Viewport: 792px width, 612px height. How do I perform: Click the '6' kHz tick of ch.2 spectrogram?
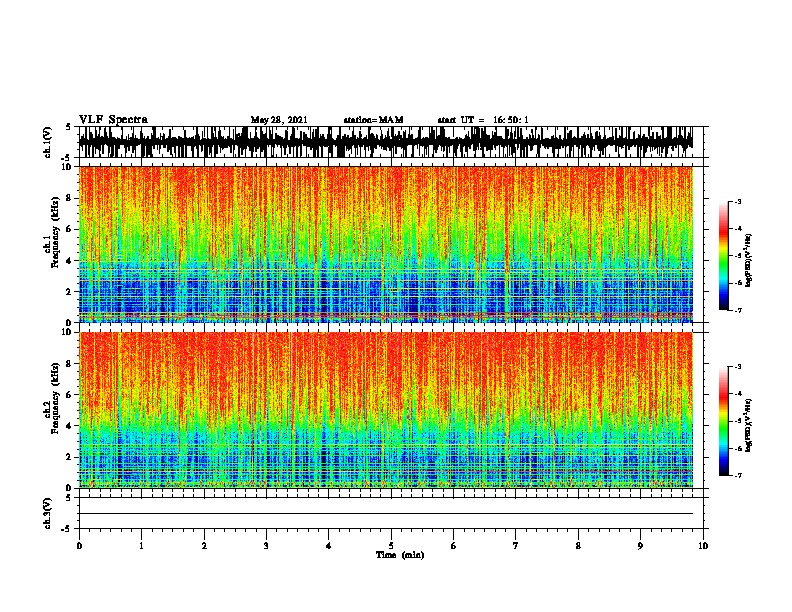[x=69, y=394]
